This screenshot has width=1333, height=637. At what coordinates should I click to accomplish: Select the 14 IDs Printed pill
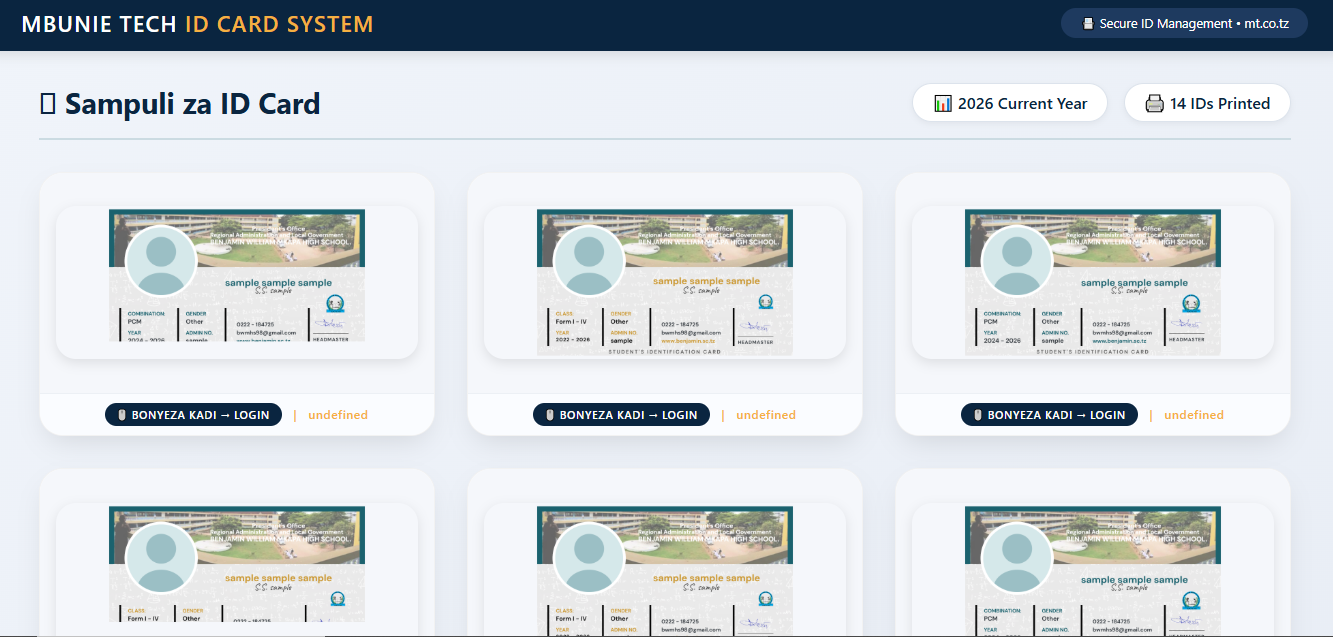tap(1207, 103)
